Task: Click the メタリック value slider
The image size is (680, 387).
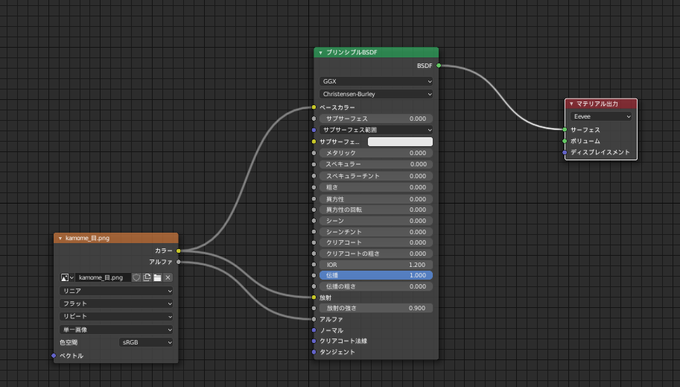Action: [x=376, y=153]
